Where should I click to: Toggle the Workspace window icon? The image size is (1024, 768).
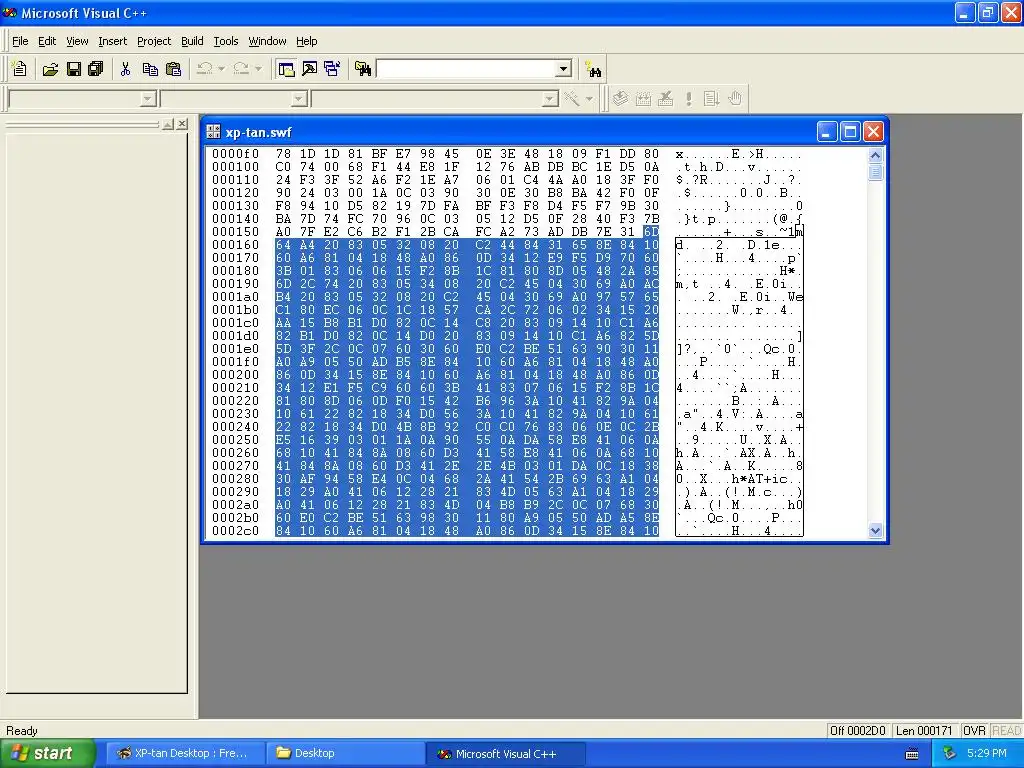coord(286,69)
